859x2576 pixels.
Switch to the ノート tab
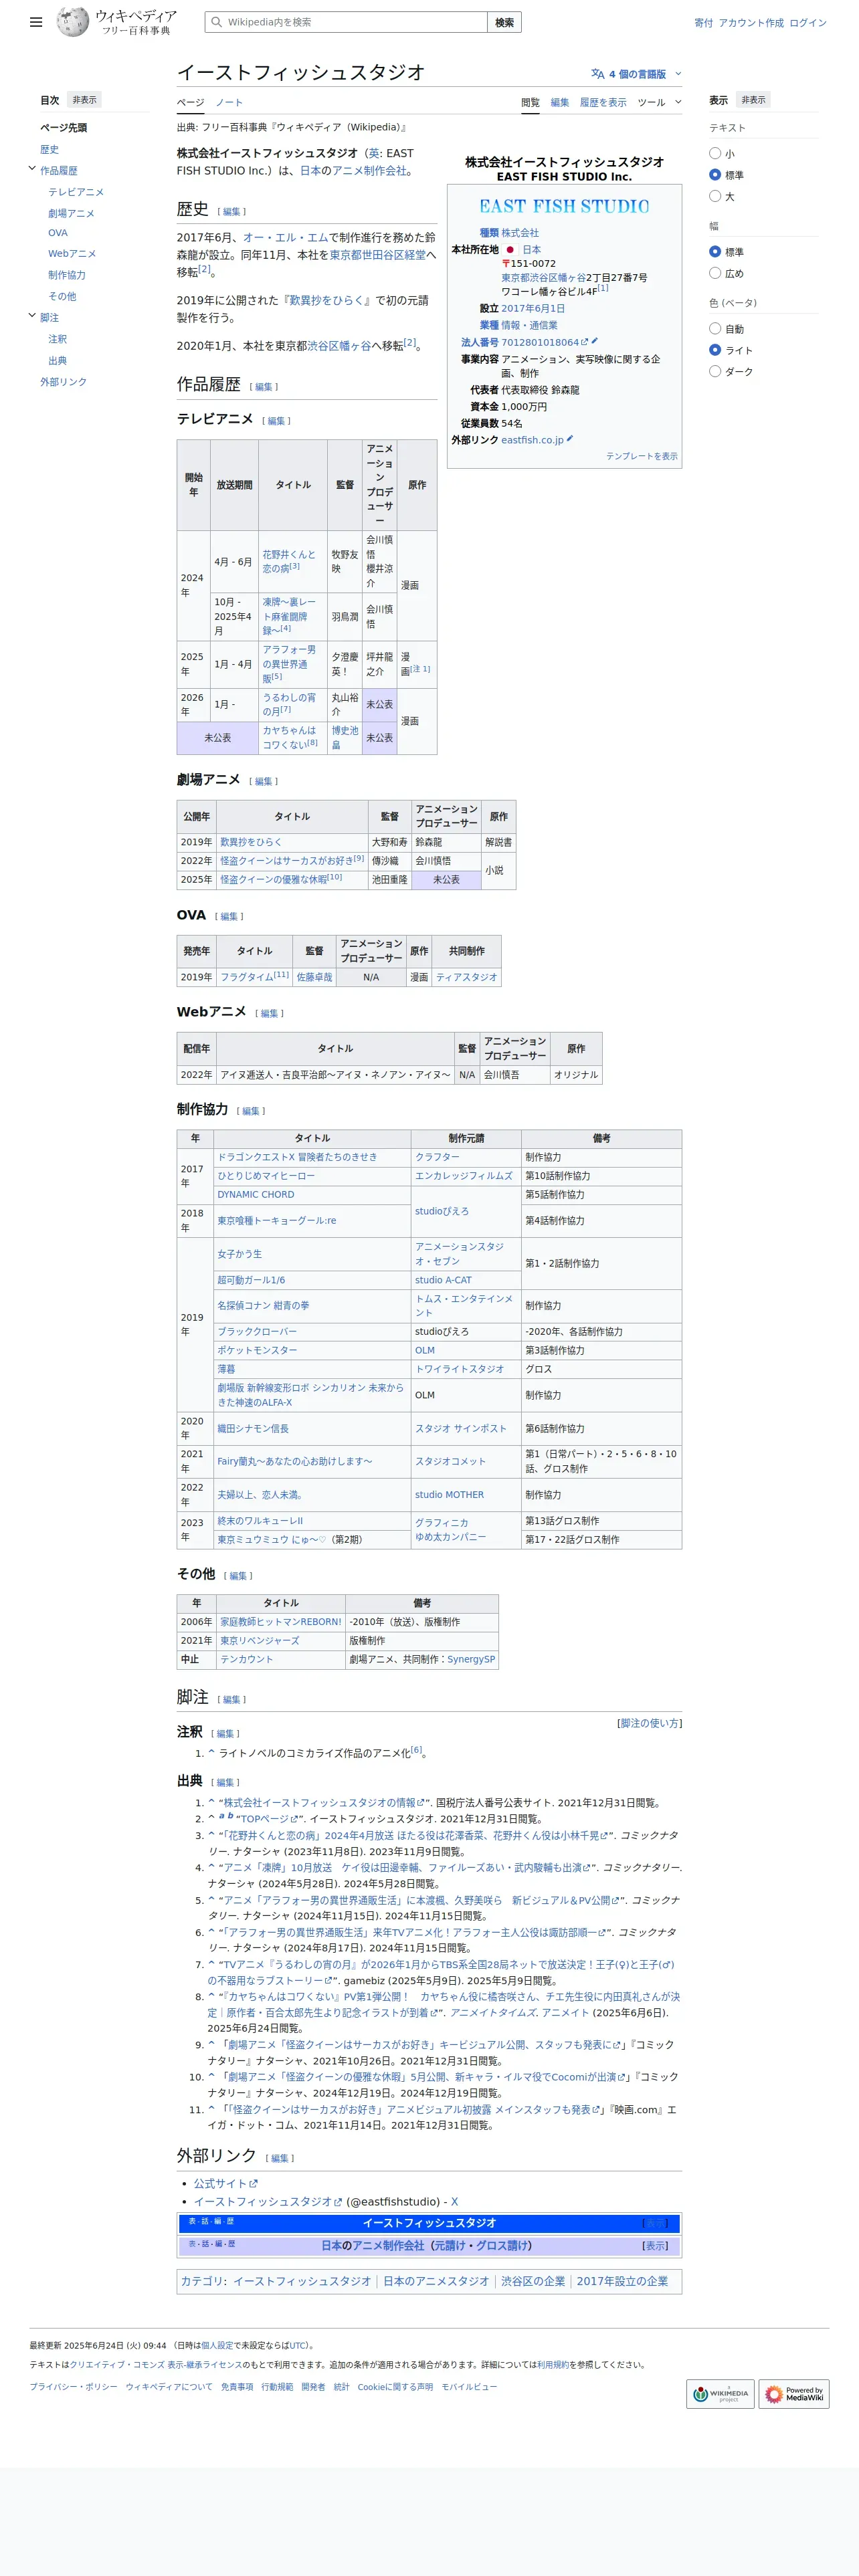(x=229, y=102)
